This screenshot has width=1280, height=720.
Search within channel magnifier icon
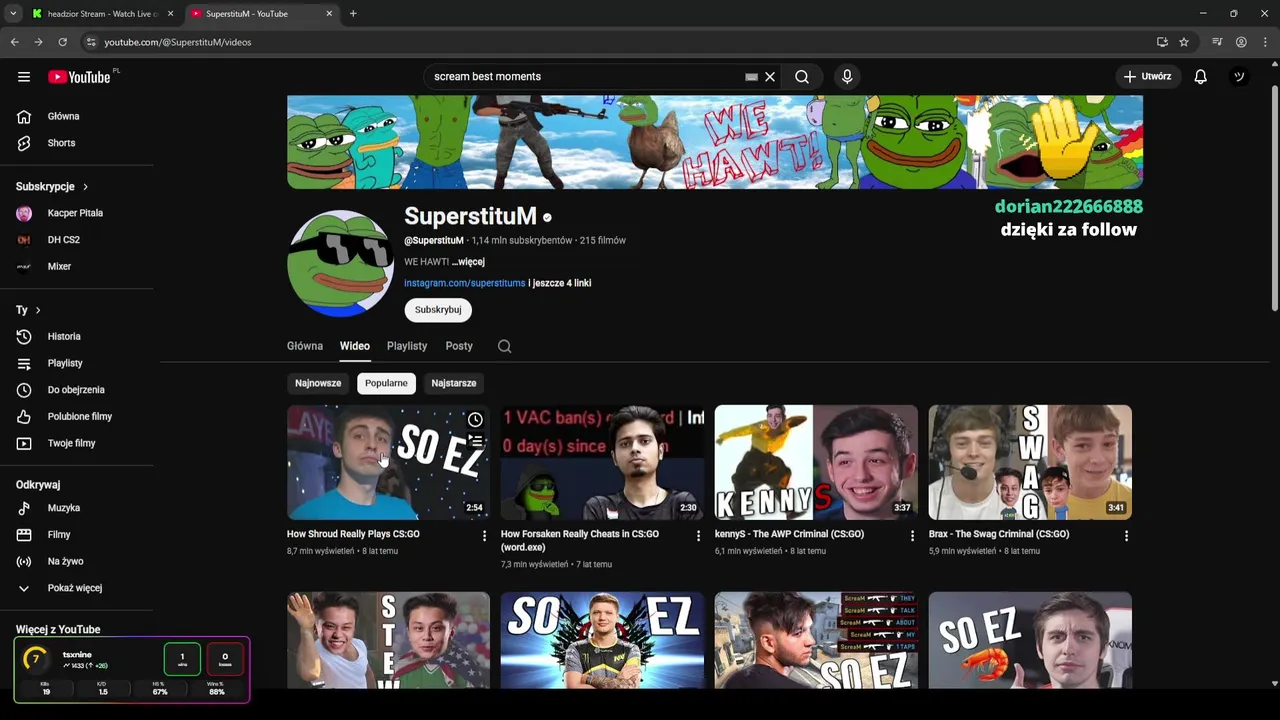pos(504,346)
